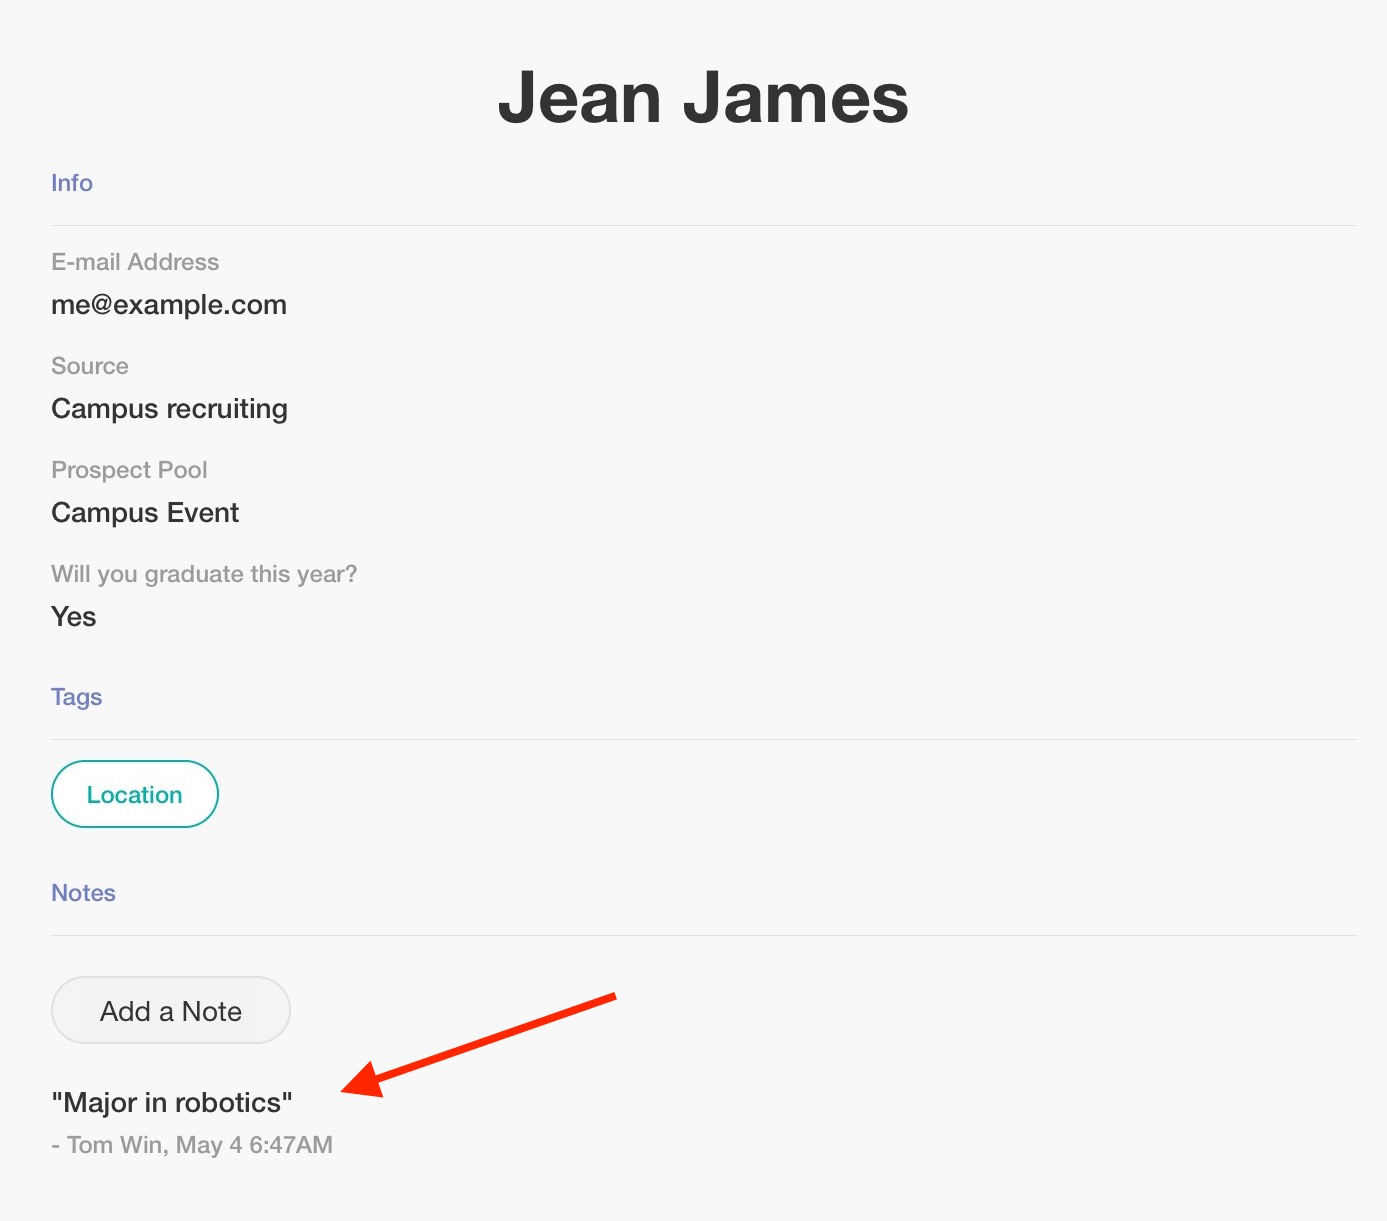1387x1221 pixels.
Task: Select the Location tag
Action: 135,795
